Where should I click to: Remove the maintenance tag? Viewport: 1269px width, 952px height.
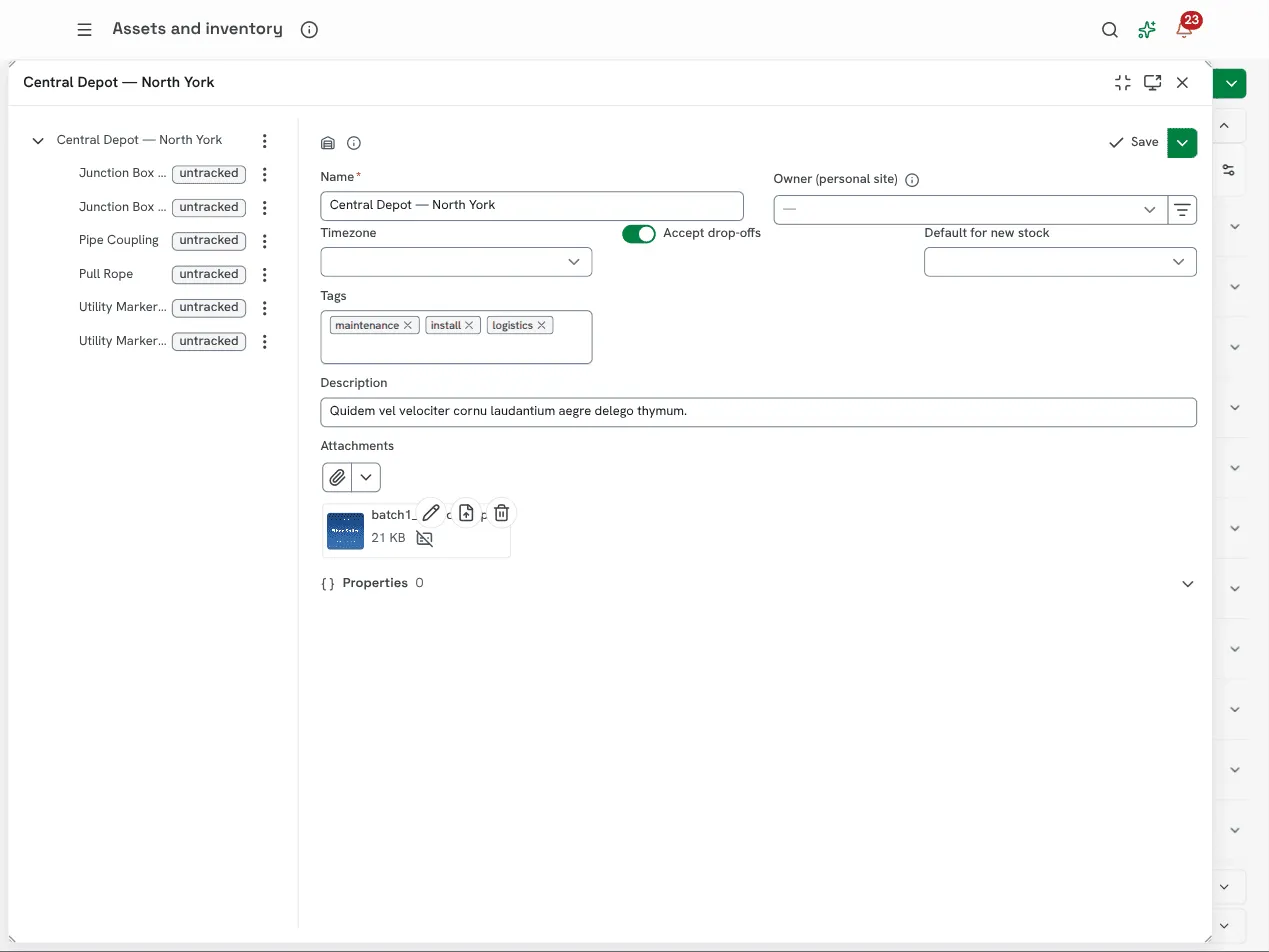point(408,325)
